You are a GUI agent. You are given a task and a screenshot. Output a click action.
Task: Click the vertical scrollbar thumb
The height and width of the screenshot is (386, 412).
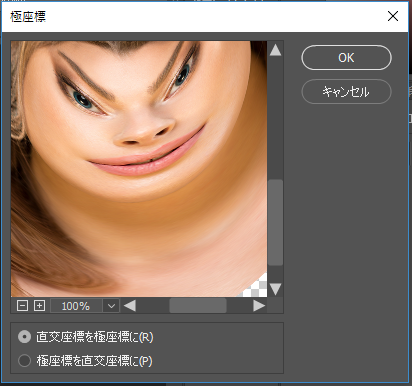point(275,223)
